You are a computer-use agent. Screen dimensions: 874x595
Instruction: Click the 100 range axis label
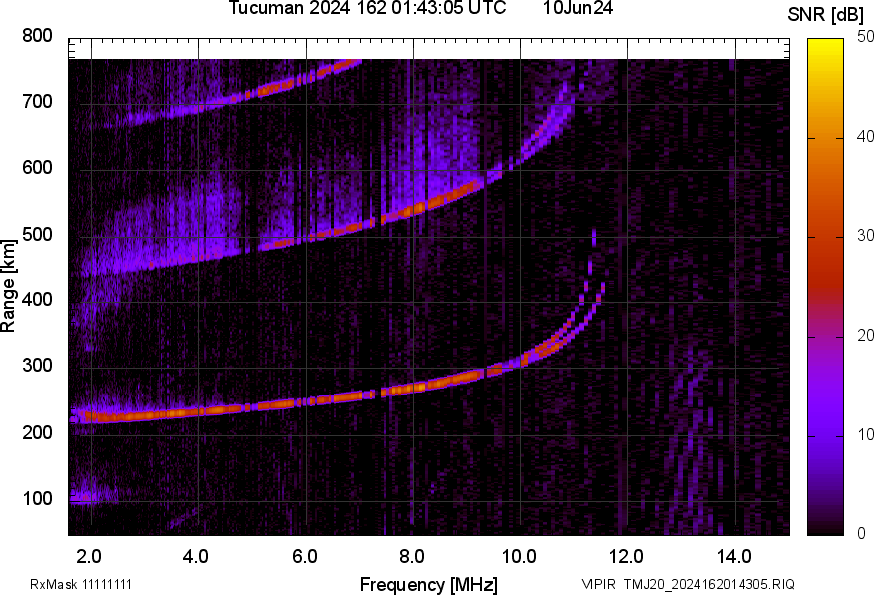click(x=37, y=498)
